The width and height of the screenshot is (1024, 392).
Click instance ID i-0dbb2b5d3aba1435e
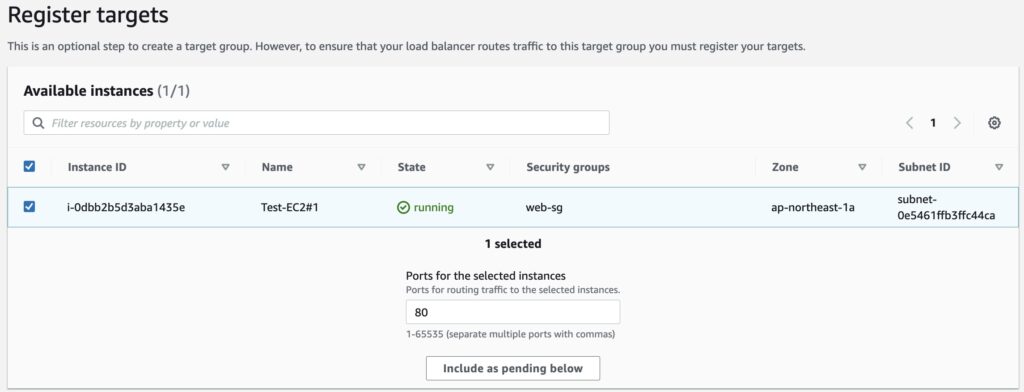tap(126, 208)
